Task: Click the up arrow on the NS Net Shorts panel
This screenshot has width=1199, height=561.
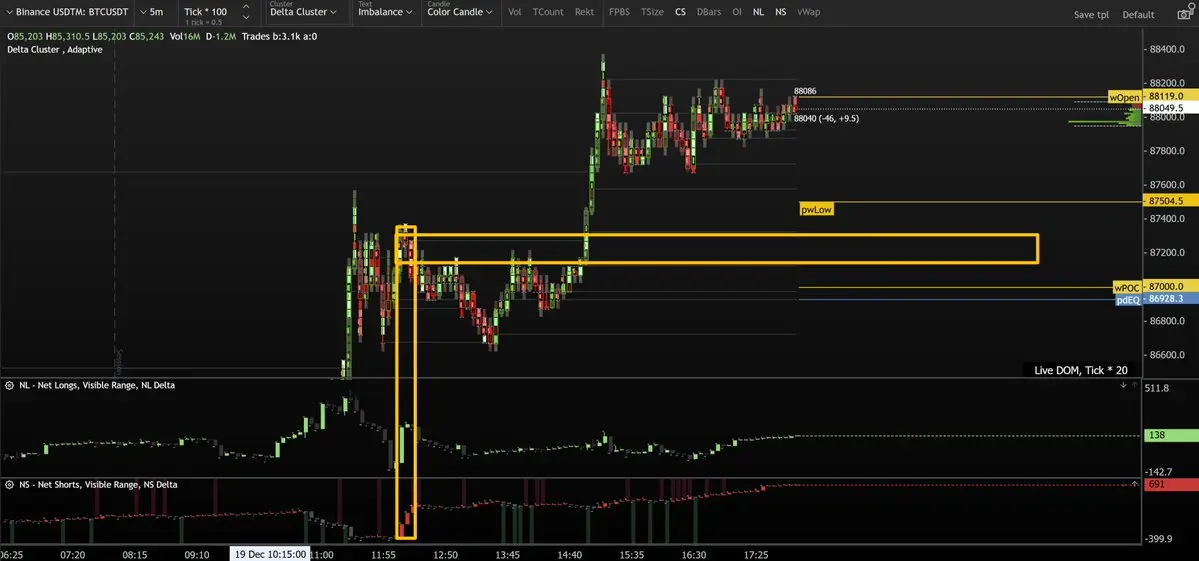Action: pos(1135,485)
